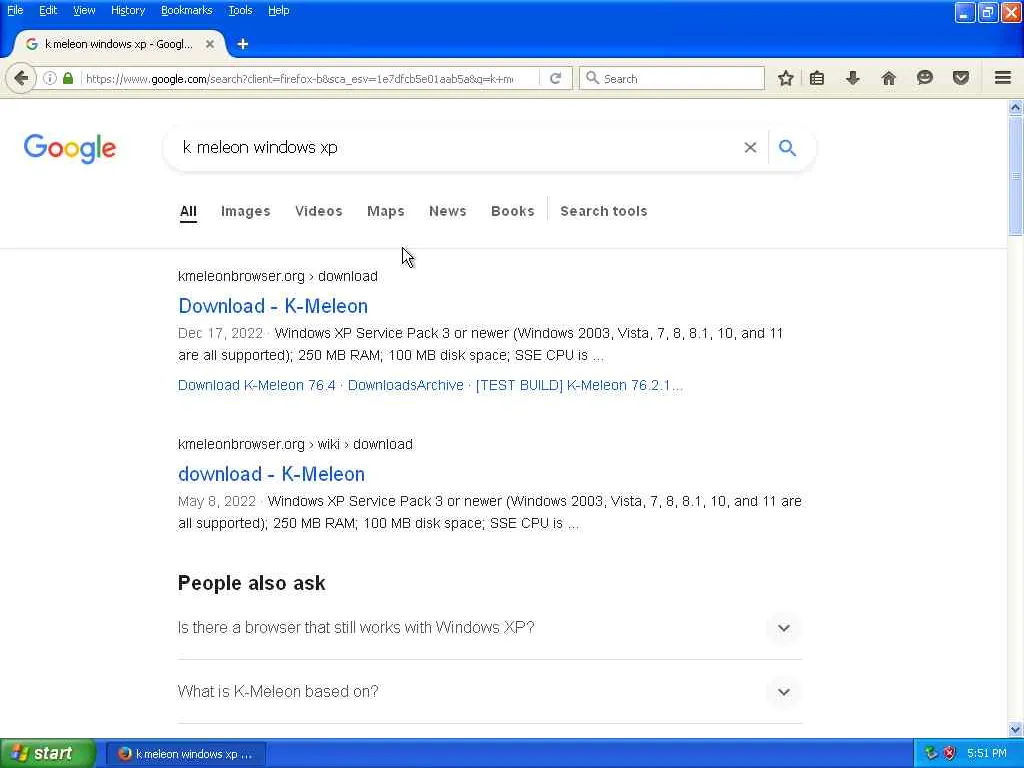Open the Edit menu
The height and width of the screenshot is (768, 1024).
click(x=48, y=10)
